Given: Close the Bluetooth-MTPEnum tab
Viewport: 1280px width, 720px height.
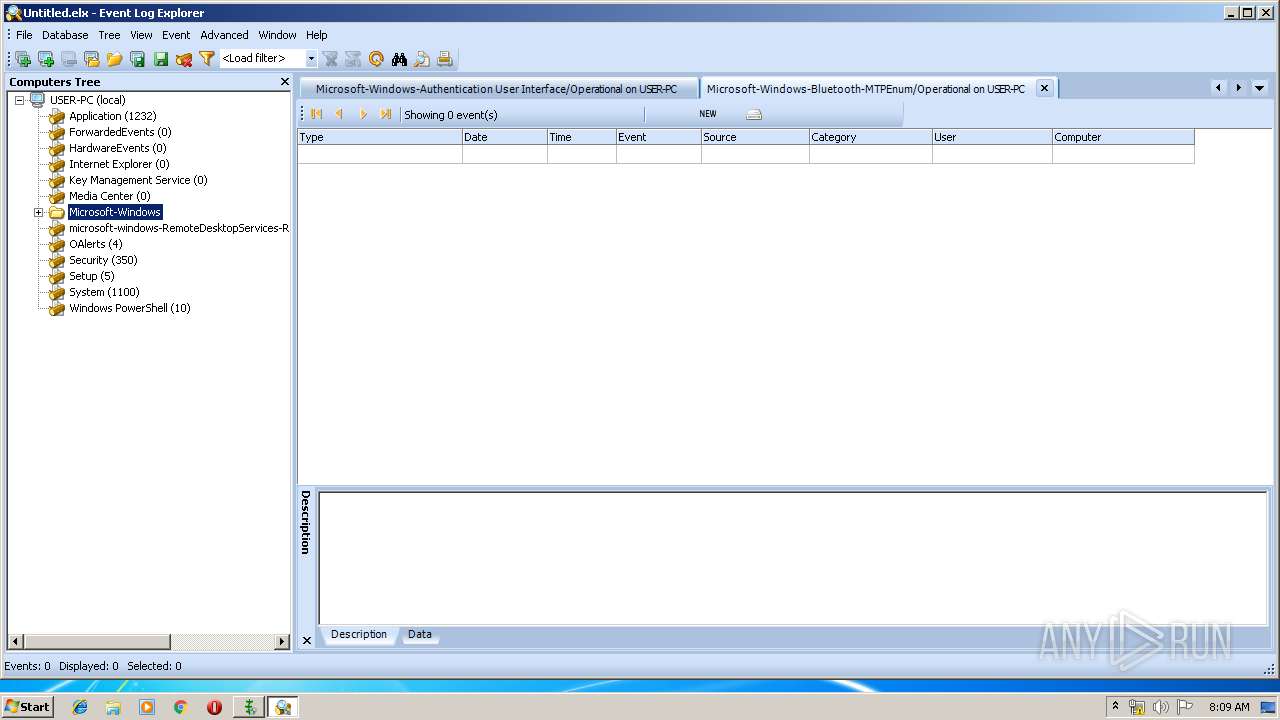Looking at the screenshot, I should pyautogui.click(x=1044, y=88).
